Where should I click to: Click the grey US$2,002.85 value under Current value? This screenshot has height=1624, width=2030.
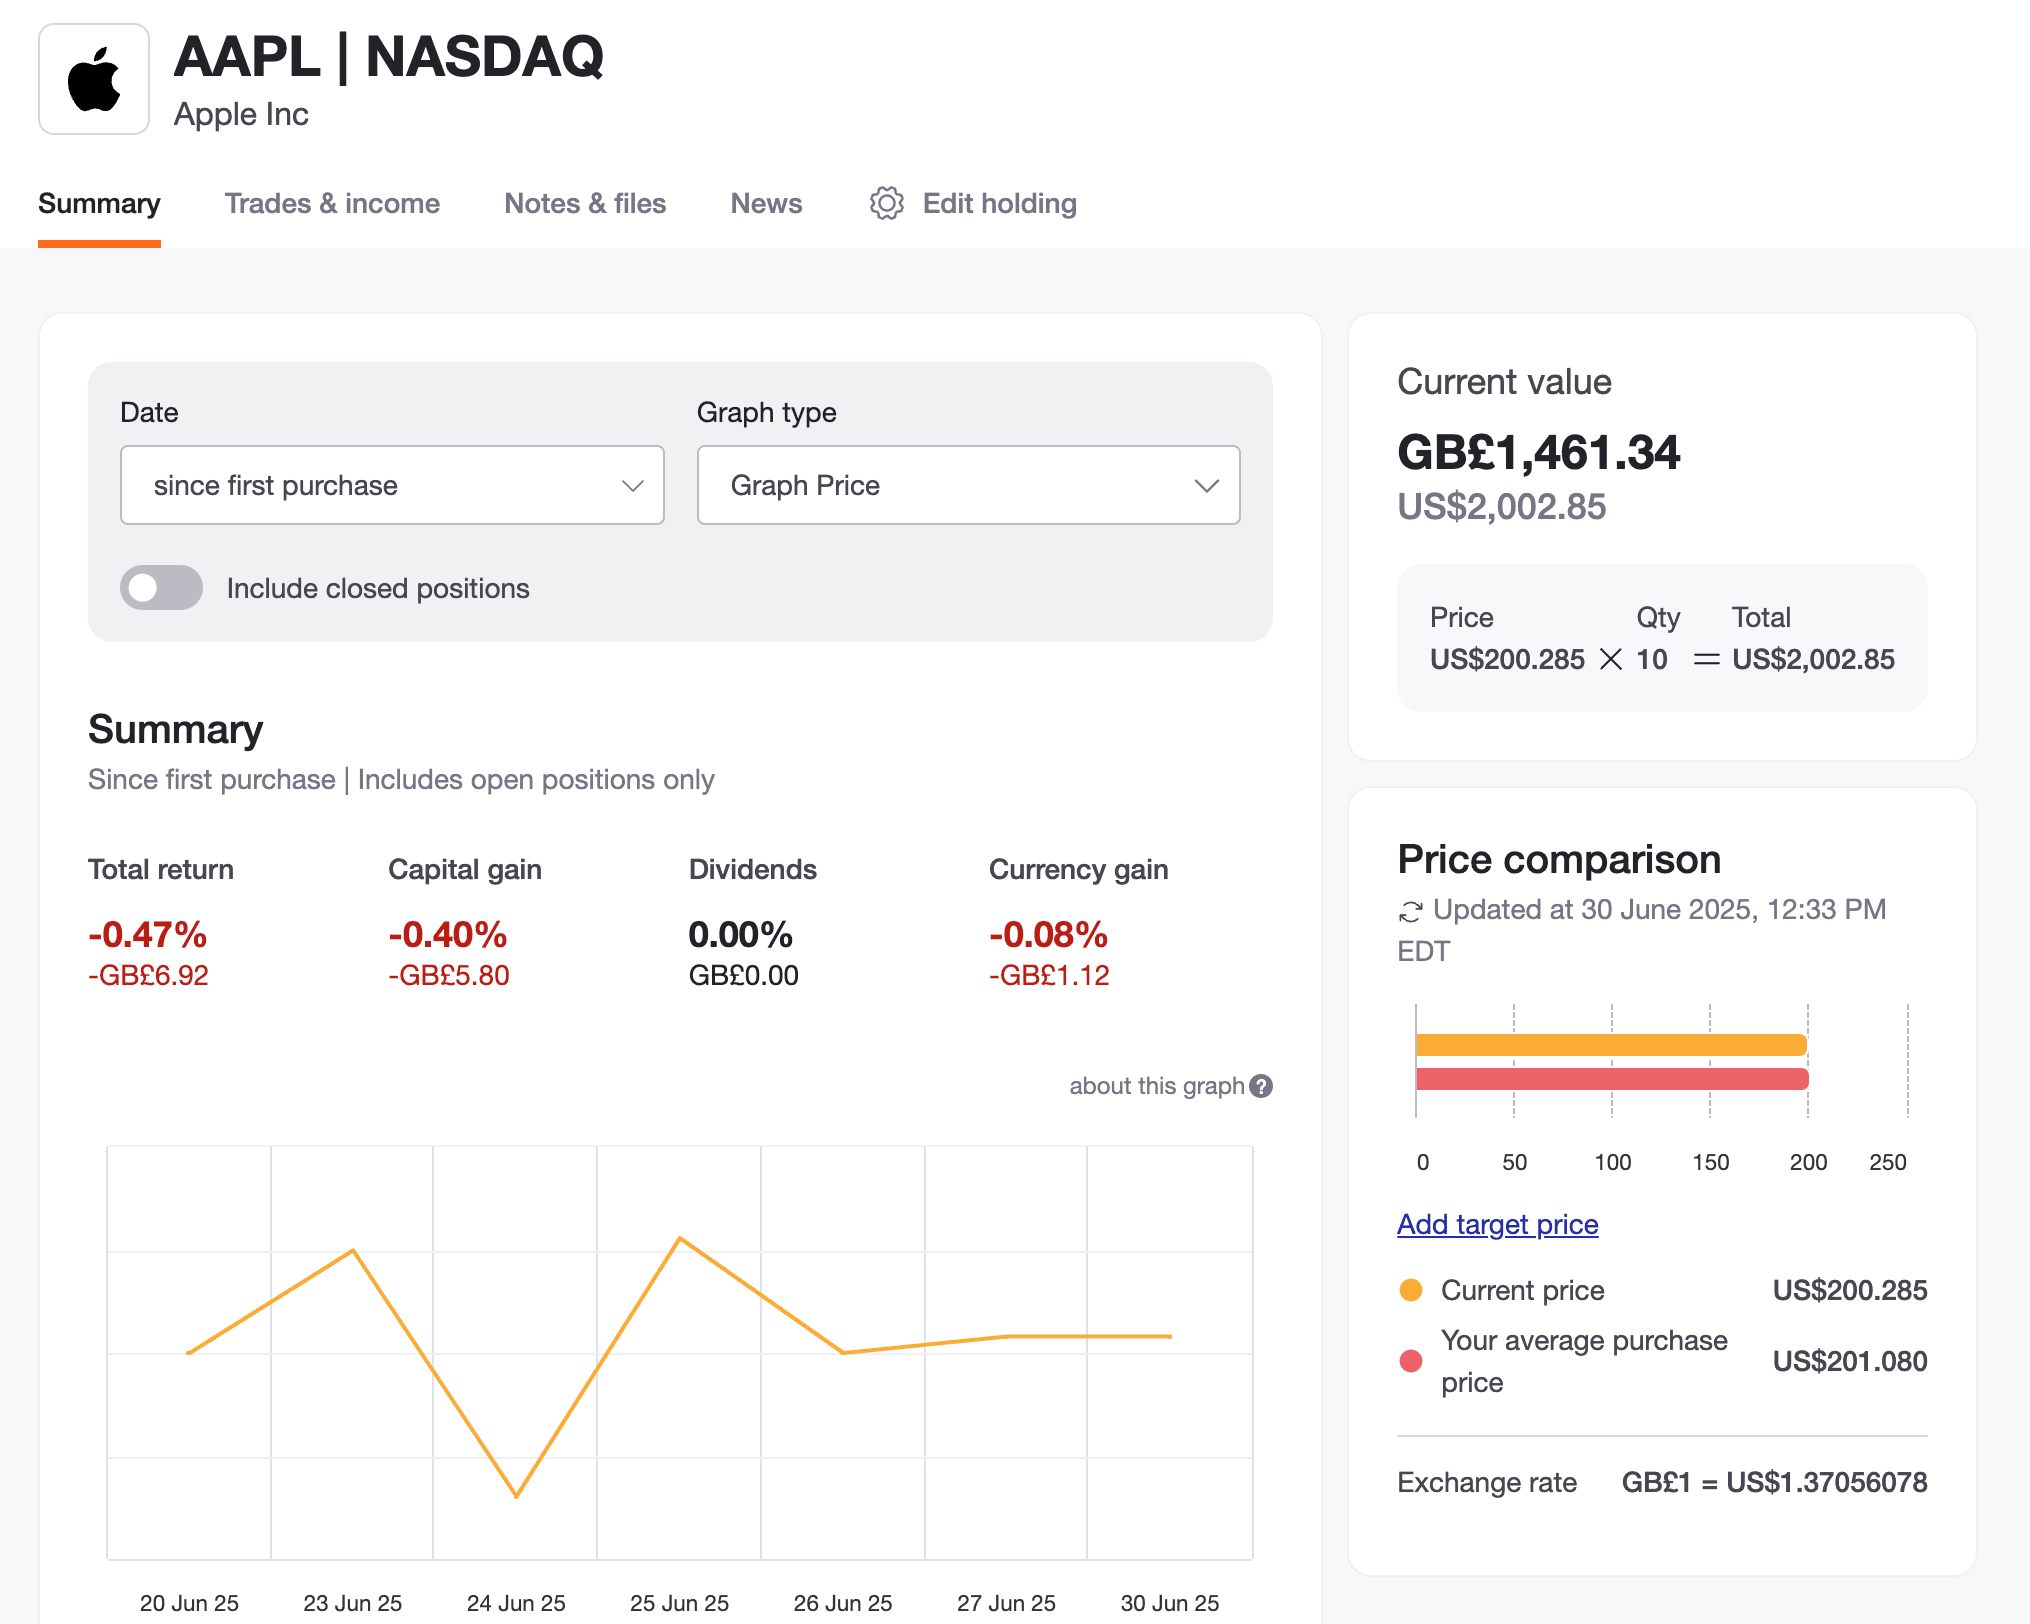point(1501,507)
